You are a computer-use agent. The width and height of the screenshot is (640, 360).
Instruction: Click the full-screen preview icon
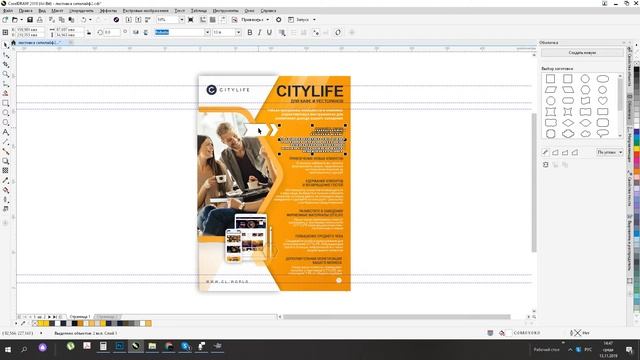click(x=191, y=20)
